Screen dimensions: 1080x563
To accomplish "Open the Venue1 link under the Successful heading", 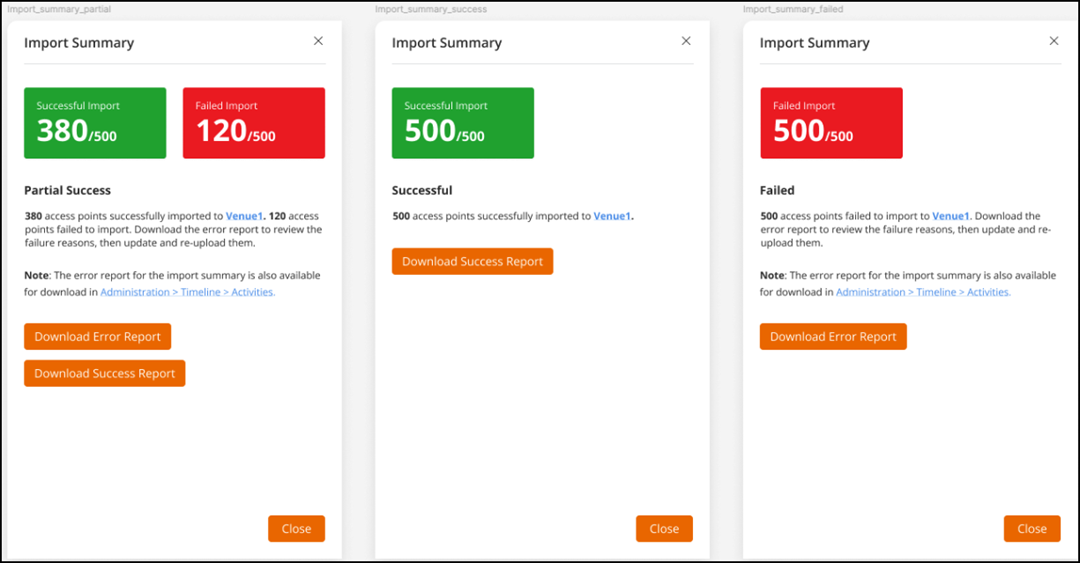I will pyautogui.click(x=613, y=216).
